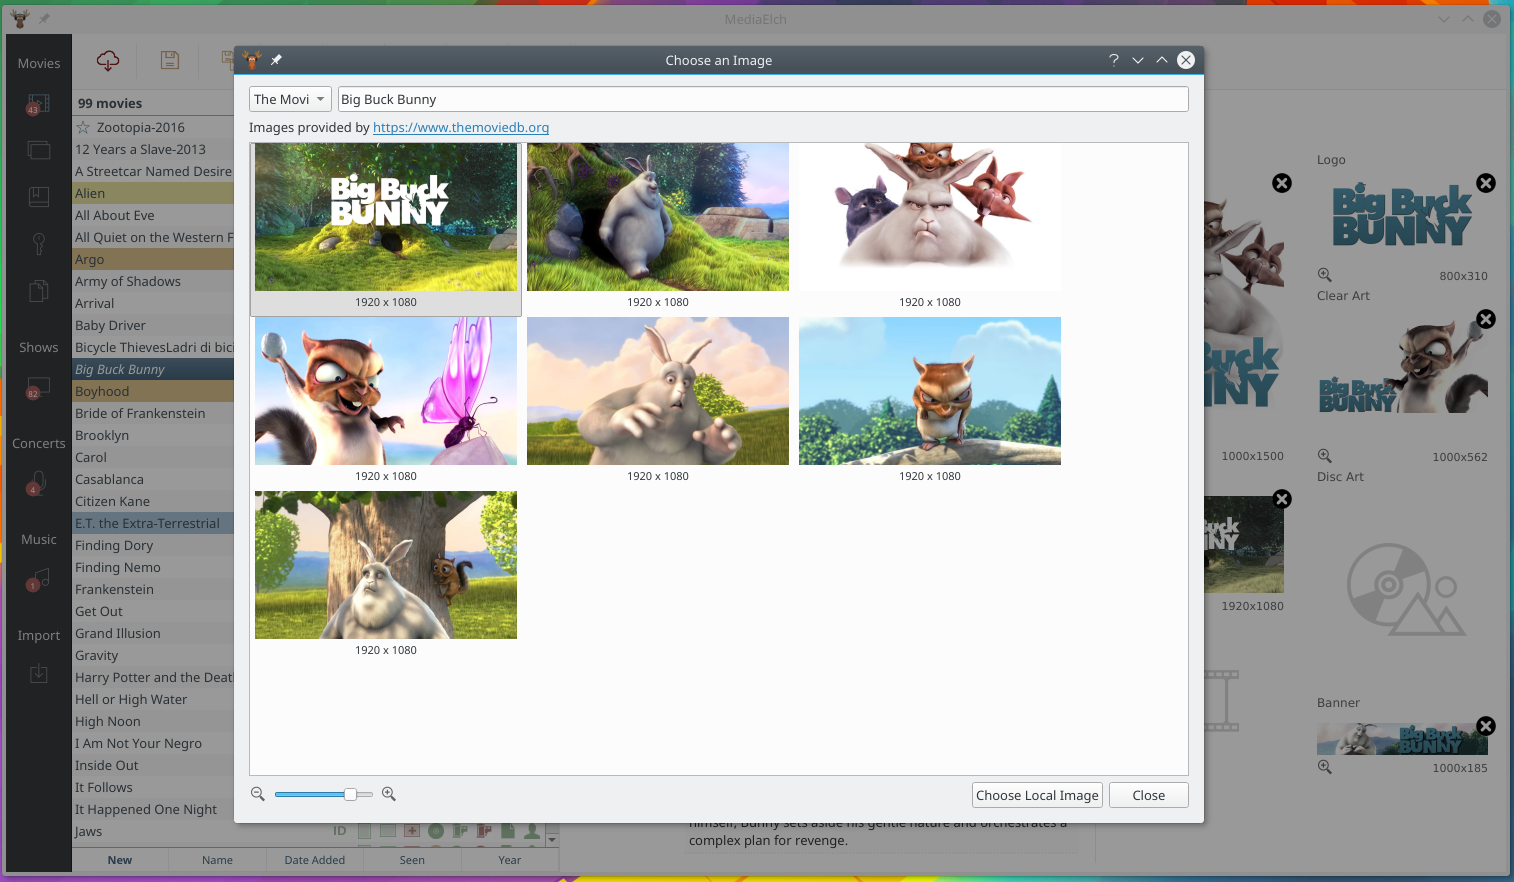Sort movie list by Year tab
The image size is (1514, 882).
point(510,860)
